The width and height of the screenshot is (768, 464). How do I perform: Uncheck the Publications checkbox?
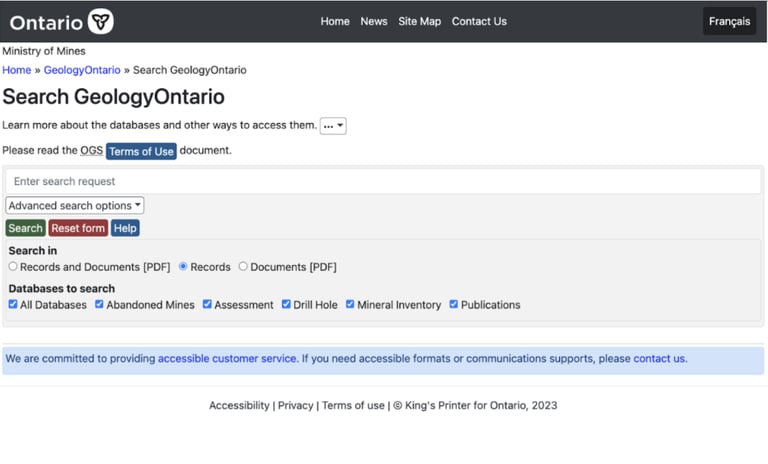[x=454, y=304]
